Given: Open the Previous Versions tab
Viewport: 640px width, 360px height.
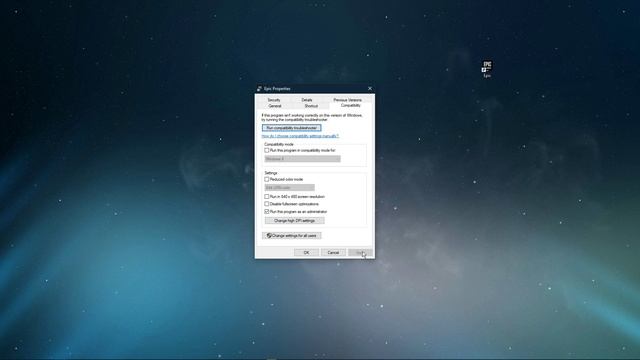Looking at the screenshot, I should (347, 100).
